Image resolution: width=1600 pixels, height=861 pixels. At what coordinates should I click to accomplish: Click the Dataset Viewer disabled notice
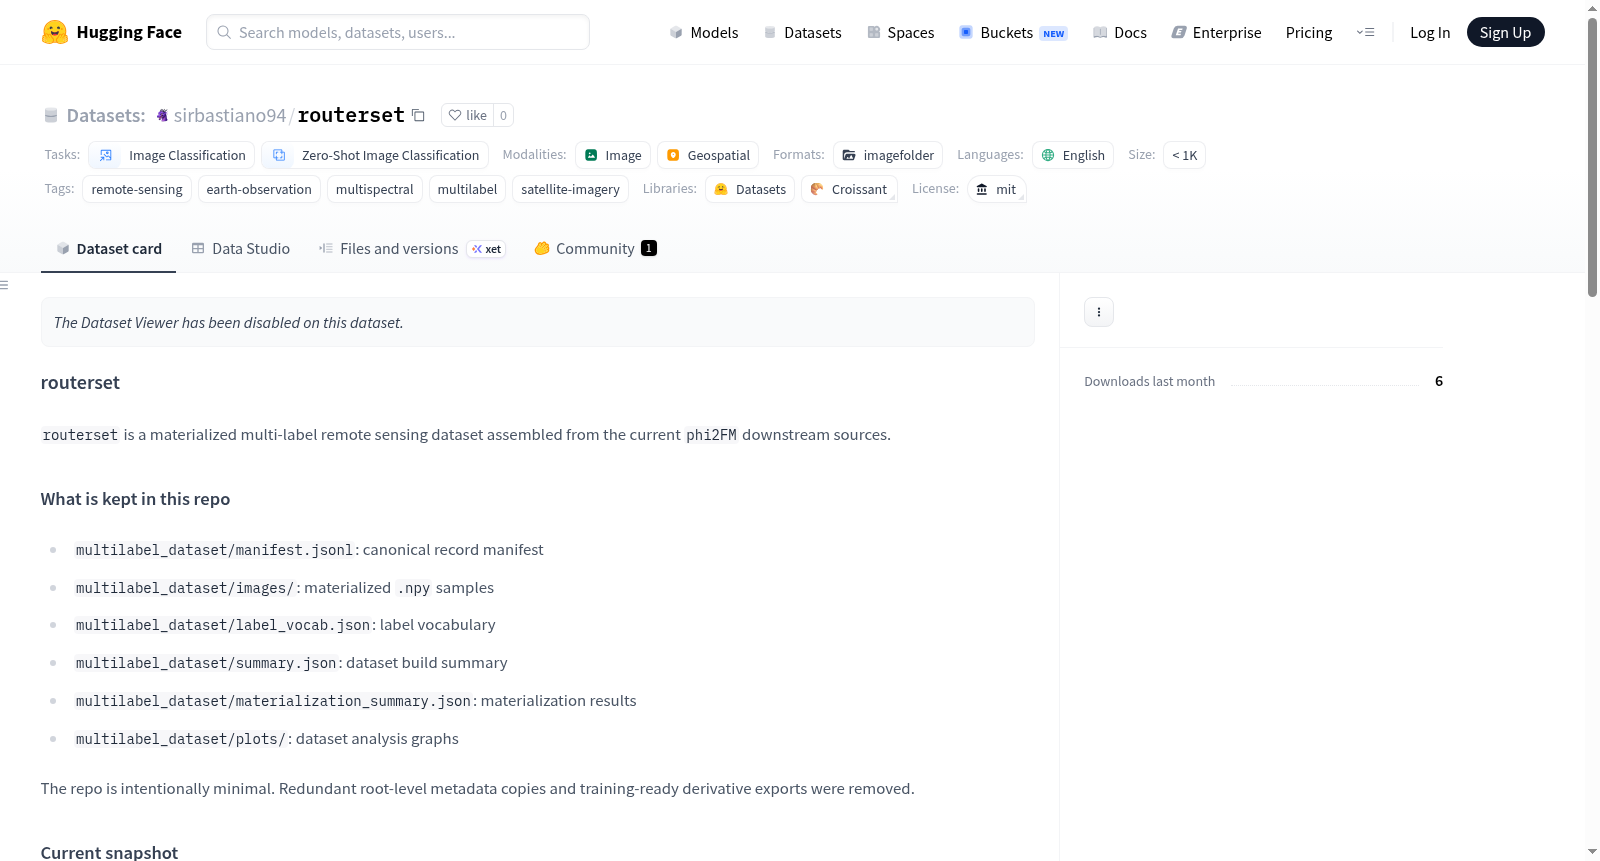(x=538, y=322)
